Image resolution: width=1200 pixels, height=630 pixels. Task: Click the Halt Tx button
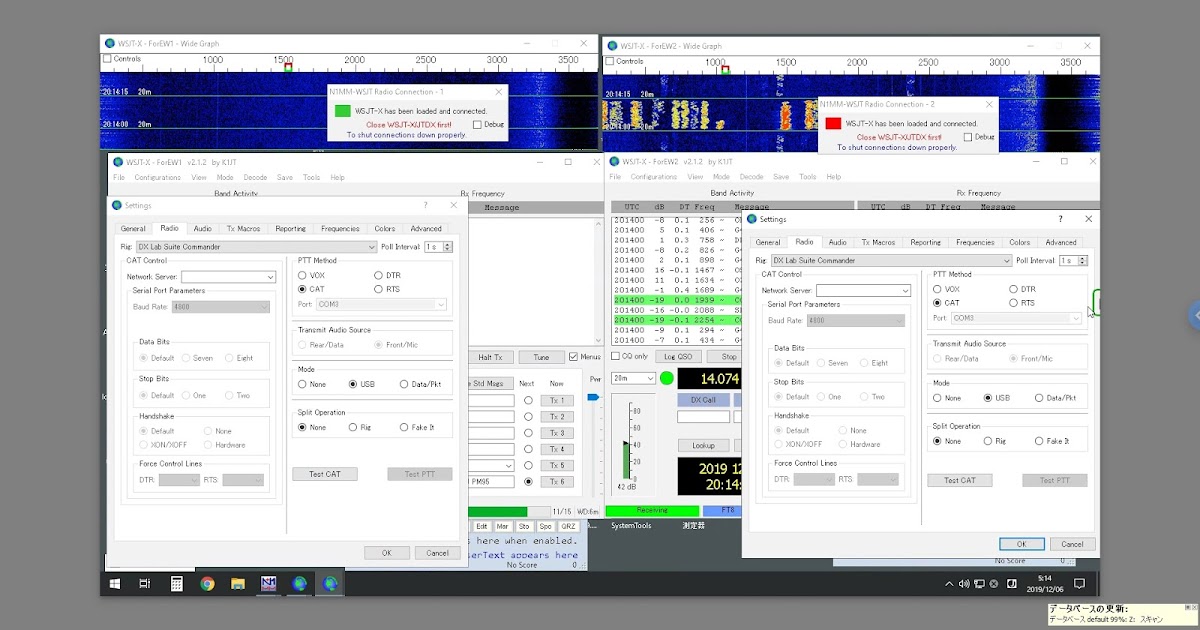coord(491,357)
